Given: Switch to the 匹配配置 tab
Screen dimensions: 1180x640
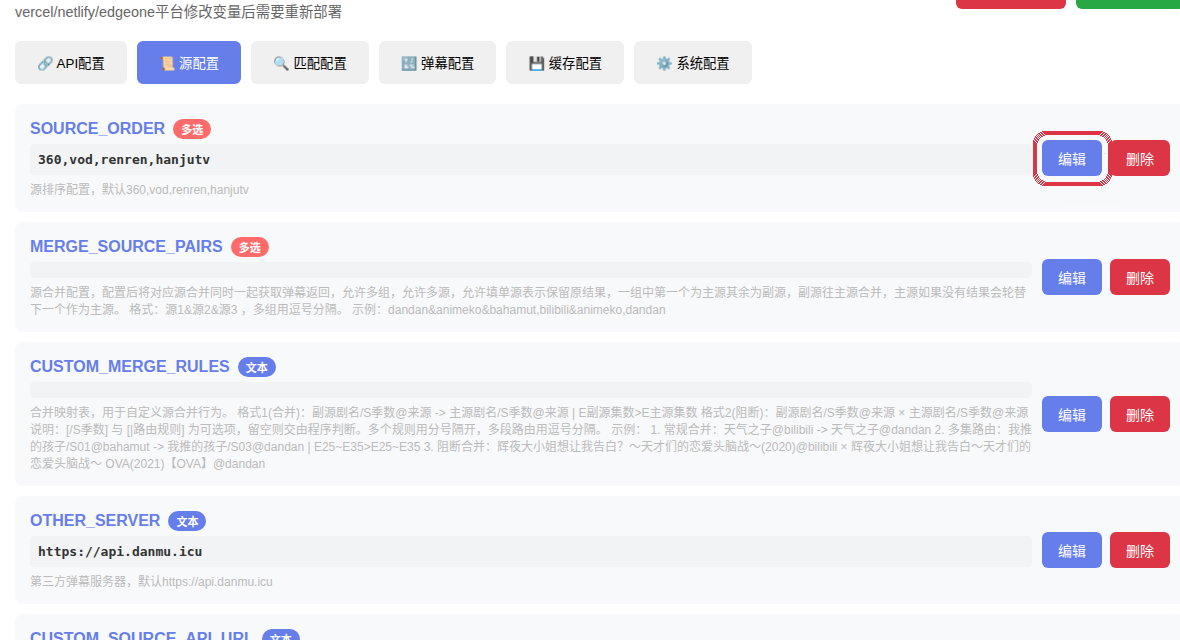Looking at the screenshot, I should [x=310, y=62].
